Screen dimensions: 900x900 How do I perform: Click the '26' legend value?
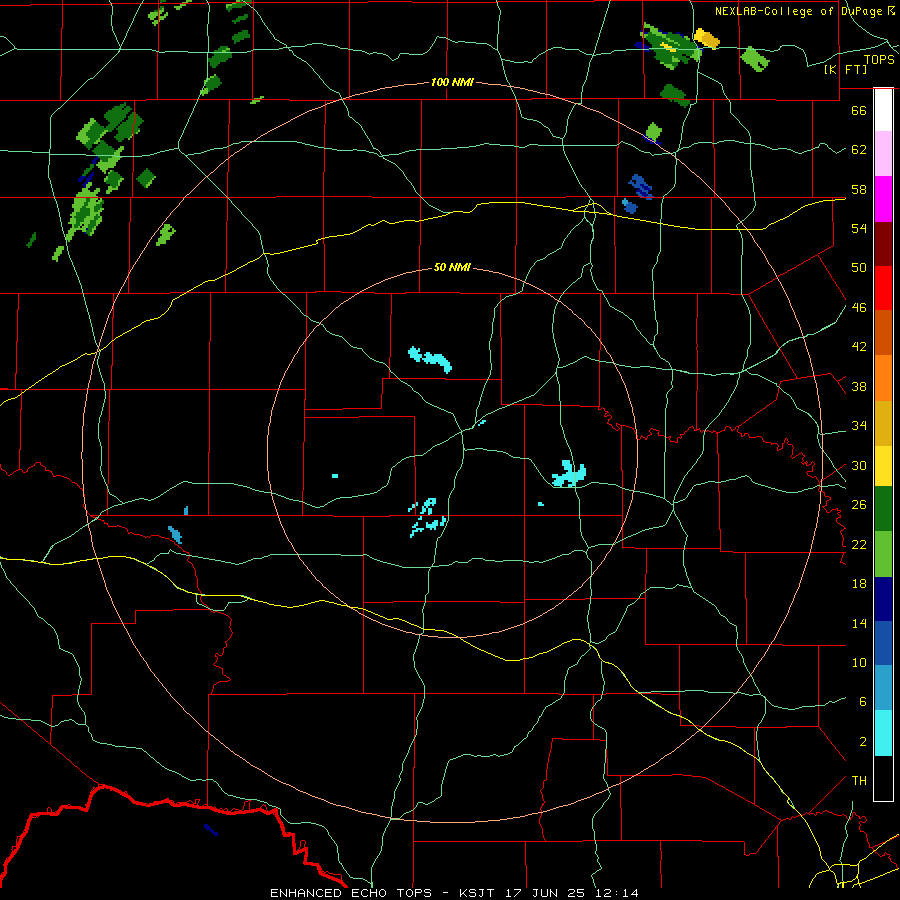point(859,505)
